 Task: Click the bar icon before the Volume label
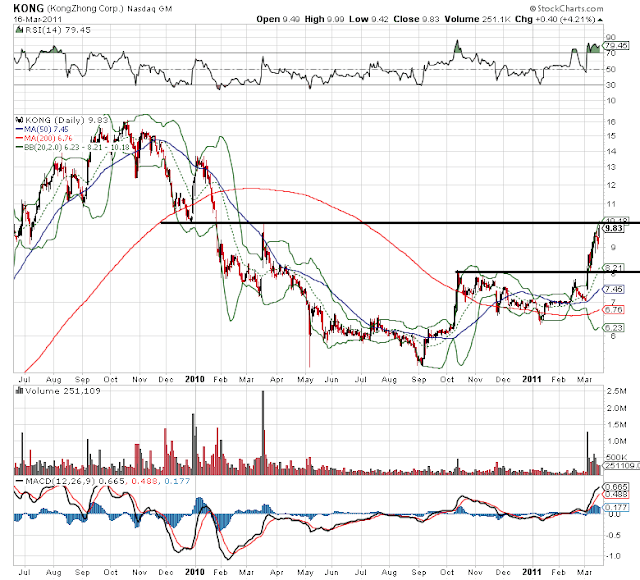[x=19, y=391]
